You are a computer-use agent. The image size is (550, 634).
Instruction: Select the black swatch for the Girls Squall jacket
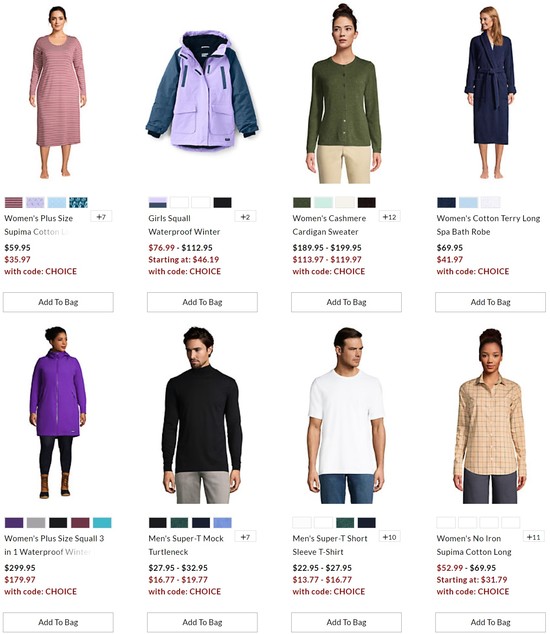click(222, 202)
